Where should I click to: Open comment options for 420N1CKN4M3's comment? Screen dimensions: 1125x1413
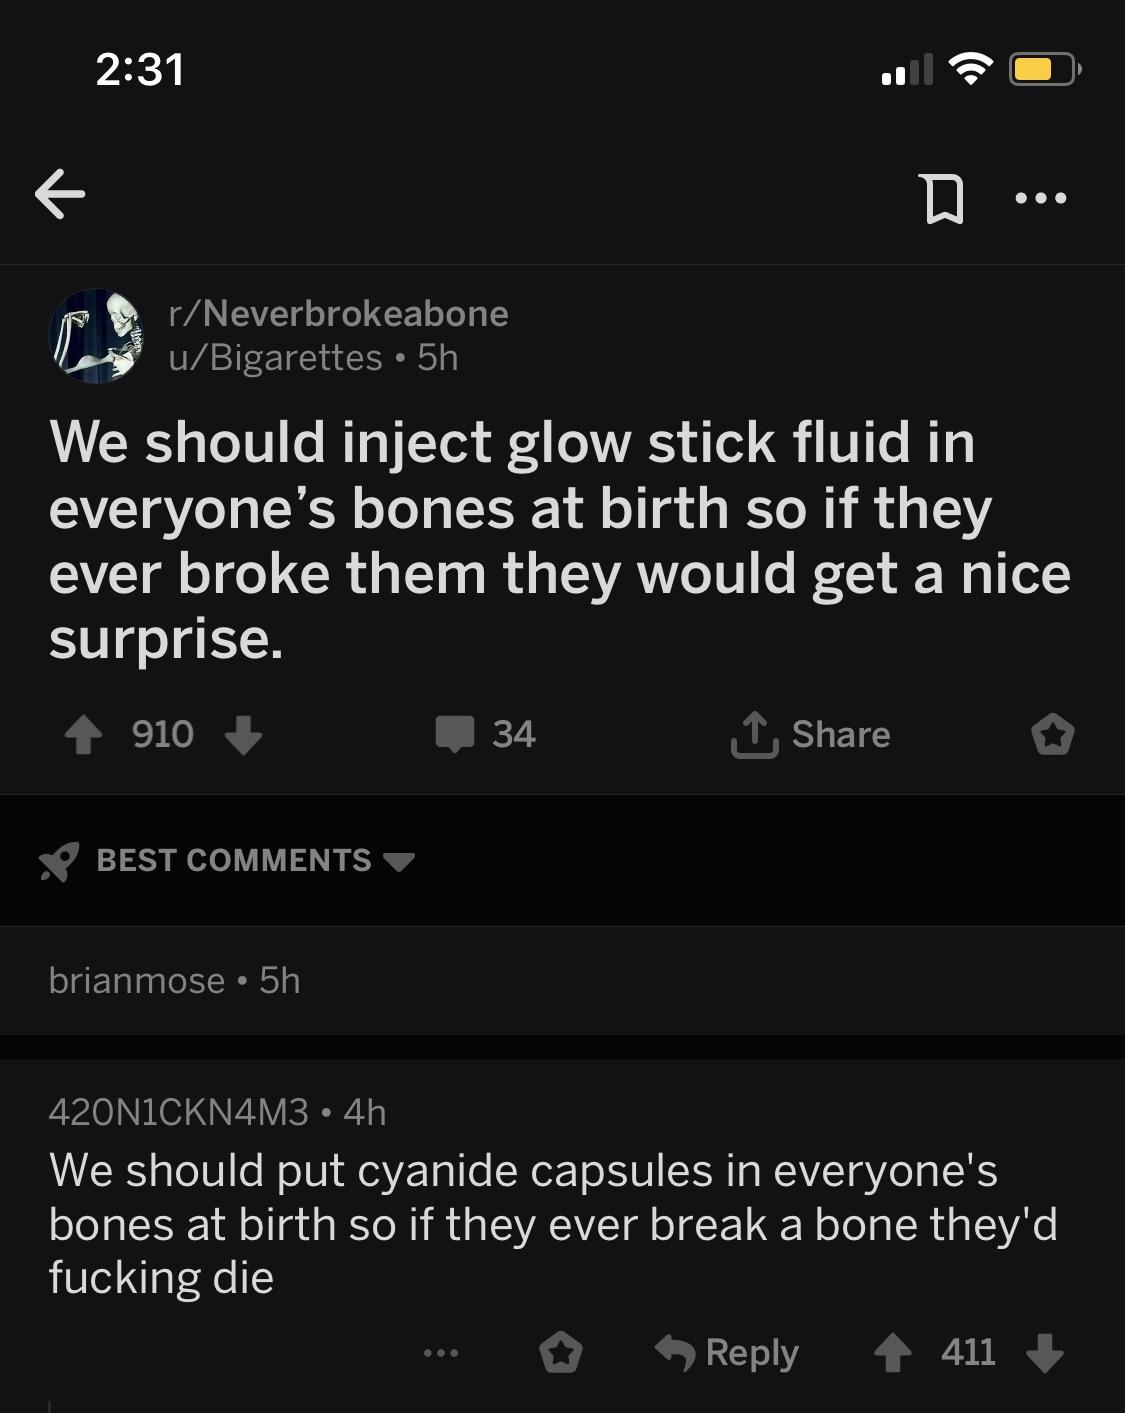(440, 1353)
